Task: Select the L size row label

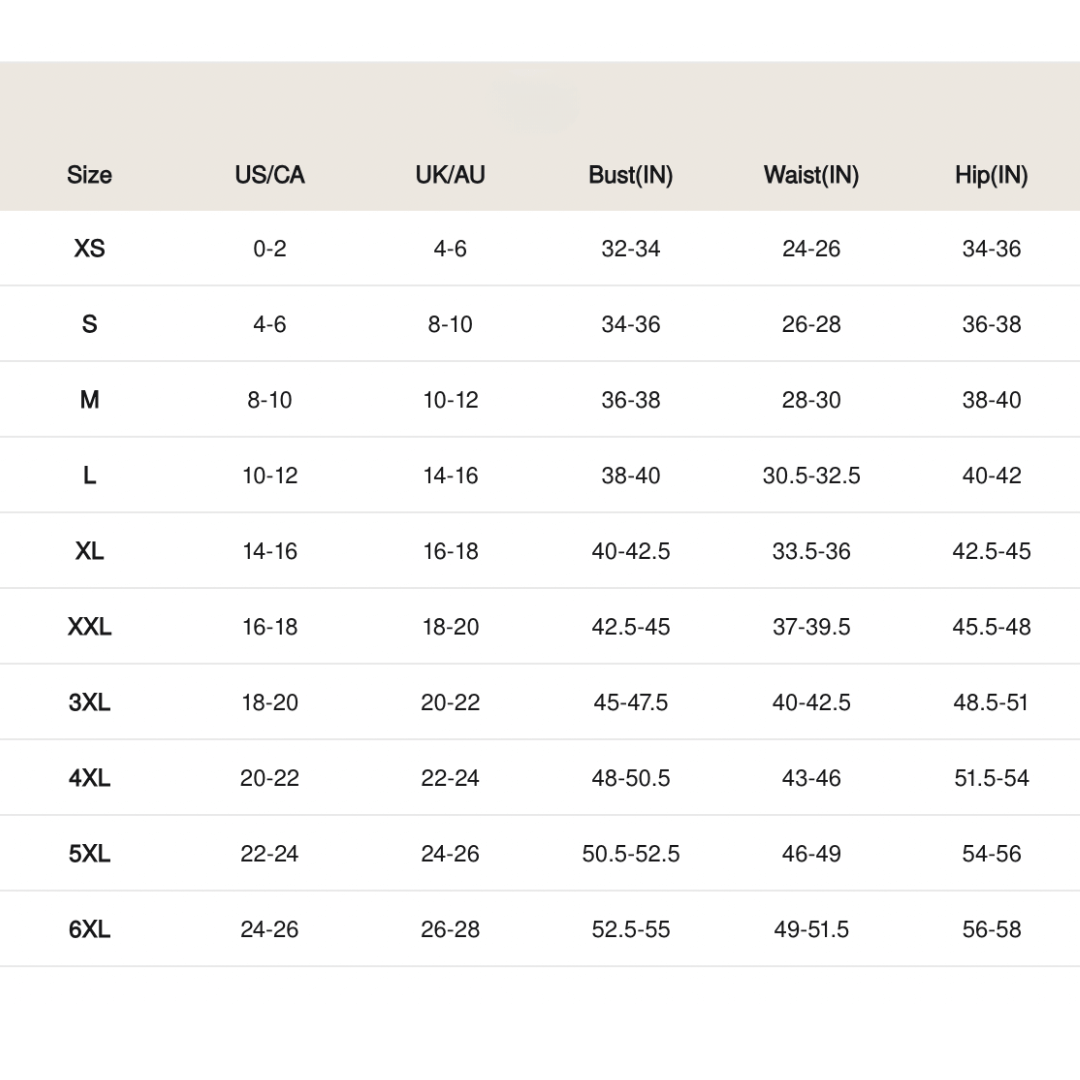Action: point(89,475)
